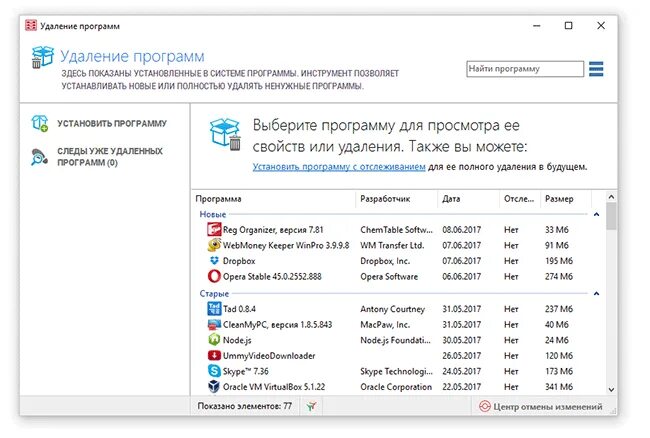Click the undo center lifebuoy icon

[x=484, y=407]
